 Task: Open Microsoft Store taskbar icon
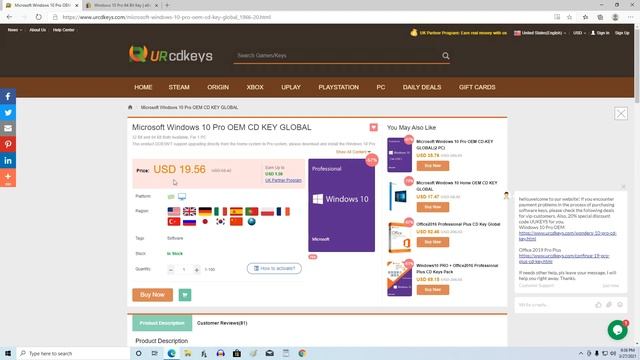(x=237, y=353)
